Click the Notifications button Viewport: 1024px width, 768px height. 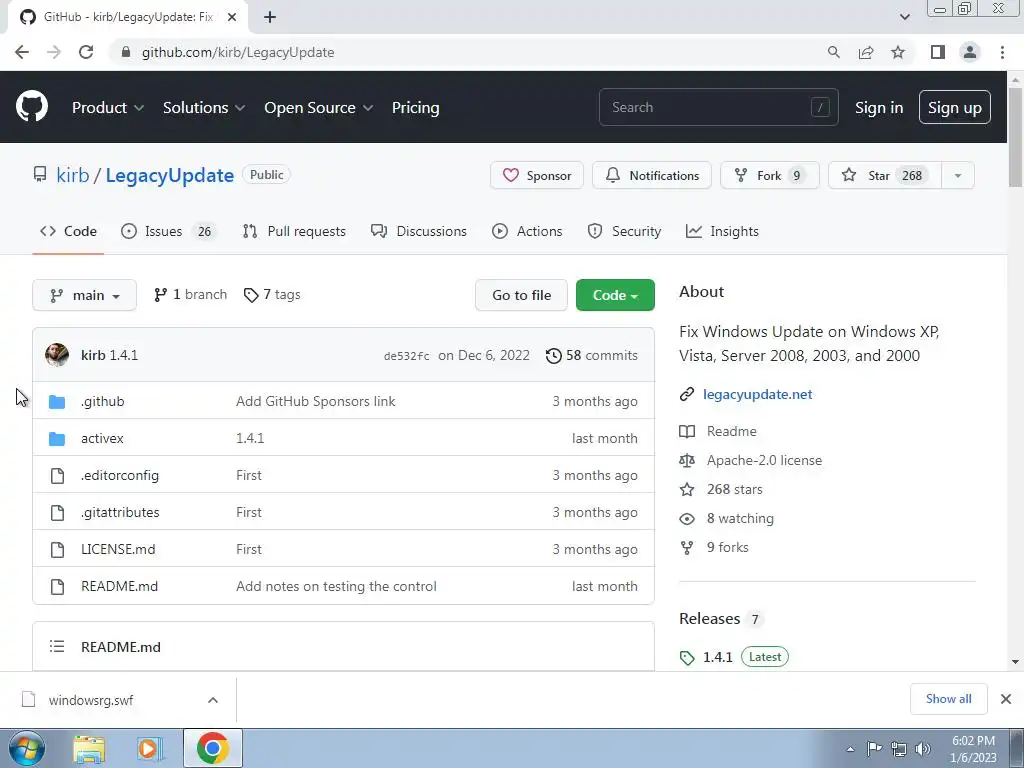pos(652,176)
